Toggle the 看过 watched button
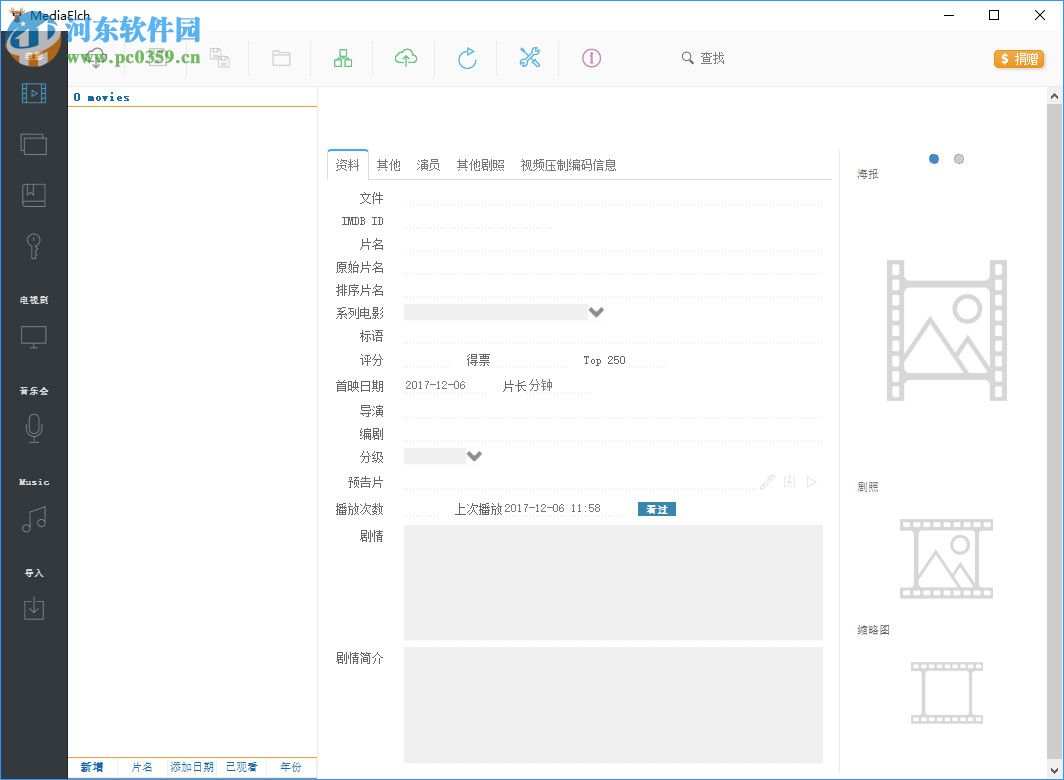This screenshot has height=780, width=1064. pyautogui.click(x=656, y=509)
